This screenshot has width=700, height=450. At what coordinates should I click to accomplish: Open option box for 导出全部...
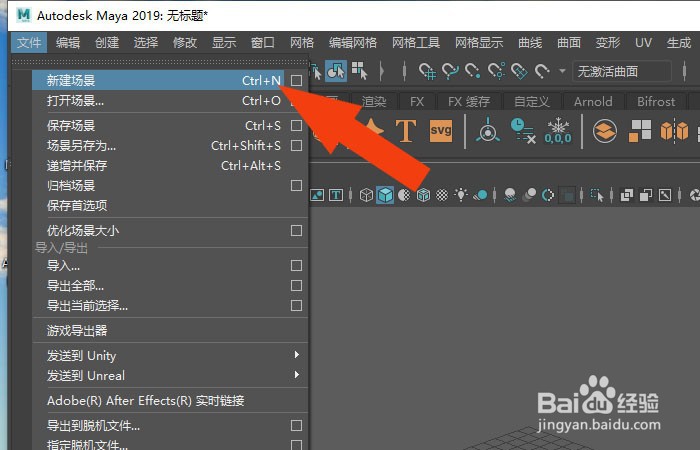(296, 285)
